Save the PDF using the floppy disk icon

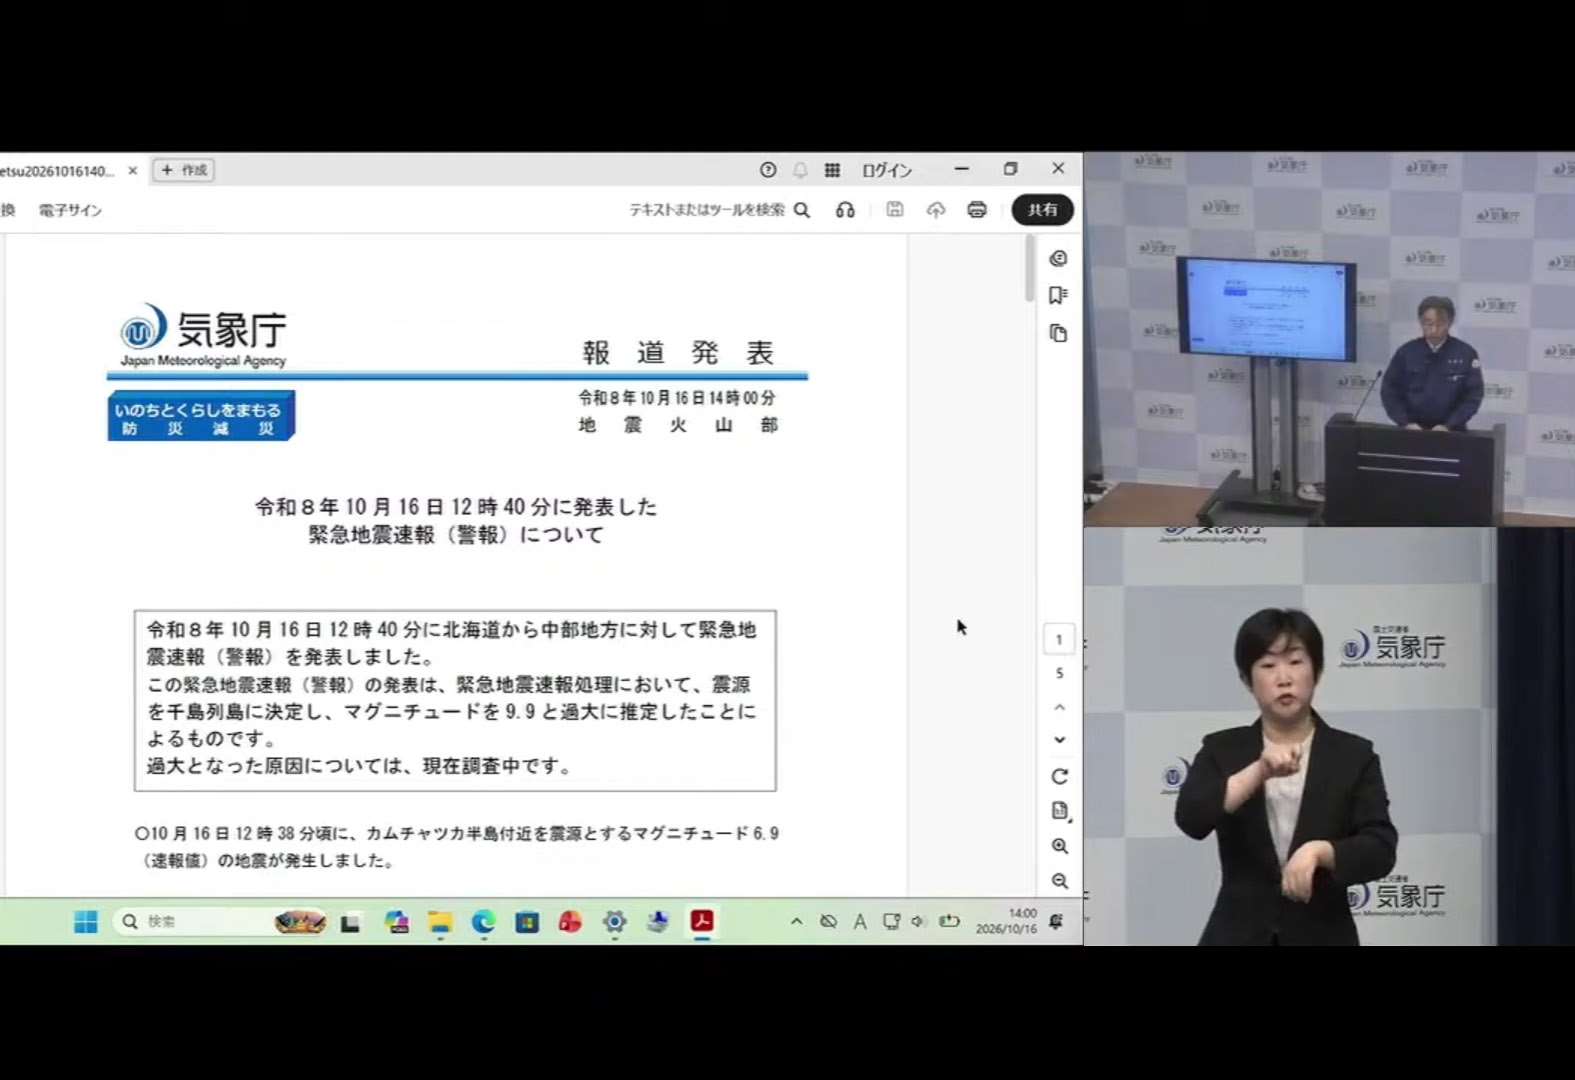click(x=895, y=210)
